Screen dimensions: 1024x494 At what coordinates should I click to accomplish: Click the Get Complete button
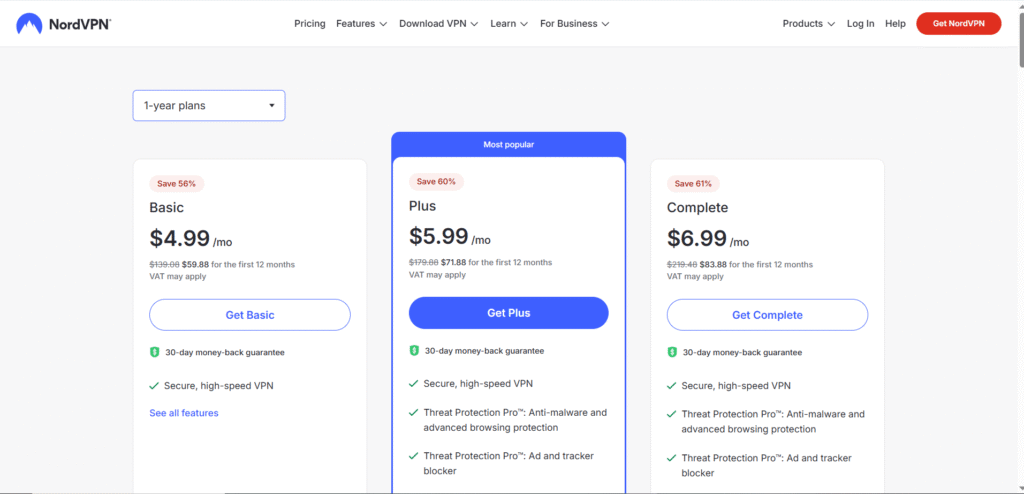[x=767, y=315]
